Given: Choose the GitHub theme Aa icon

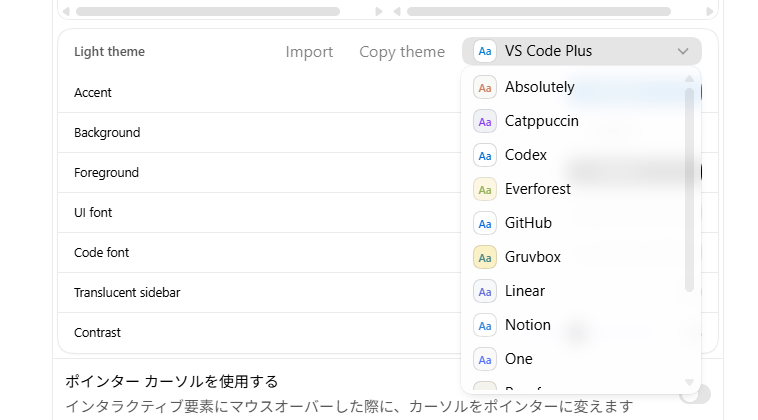Looking at the screenshot, I should click(x=485, y=223).
